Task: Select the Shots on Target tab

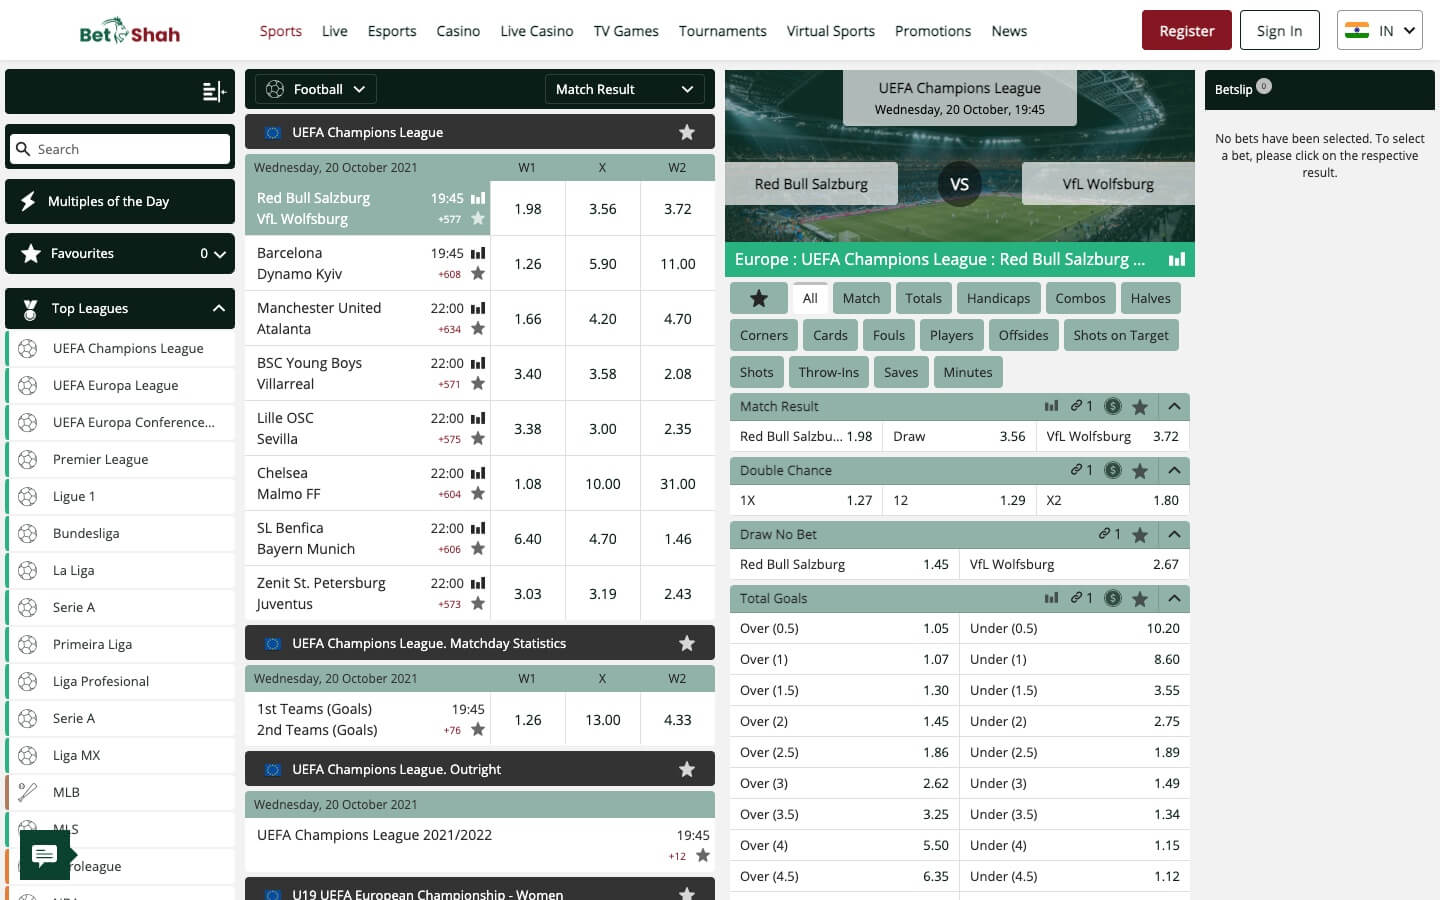Action: click(x=1121, y=335)
